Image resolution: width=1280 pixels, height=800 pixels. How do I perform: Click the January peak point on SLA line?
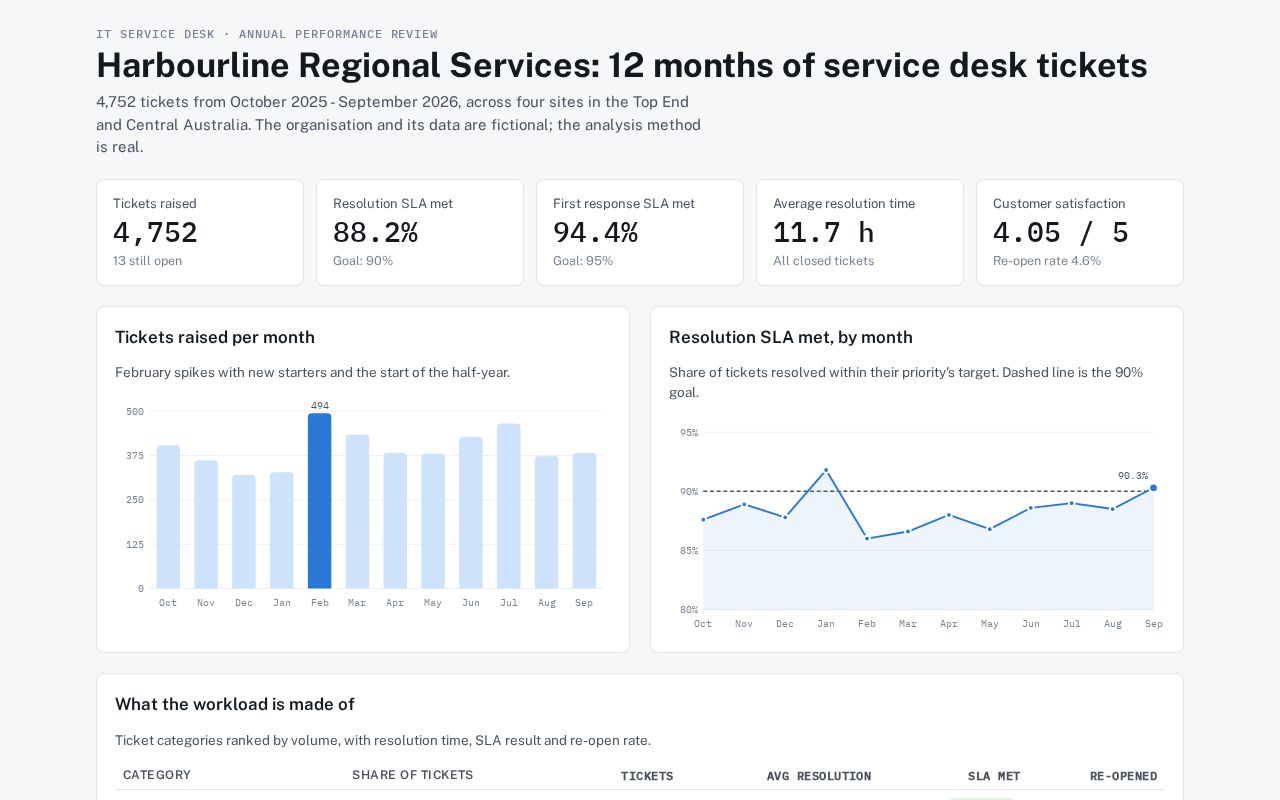(x=826, y=470)
